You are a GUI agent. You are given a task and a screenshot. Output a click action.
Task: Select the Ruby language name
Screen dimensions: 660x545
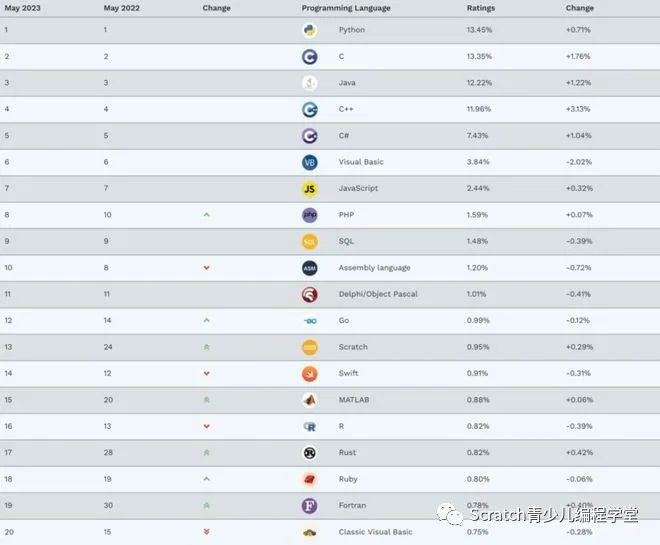point(348,479)
